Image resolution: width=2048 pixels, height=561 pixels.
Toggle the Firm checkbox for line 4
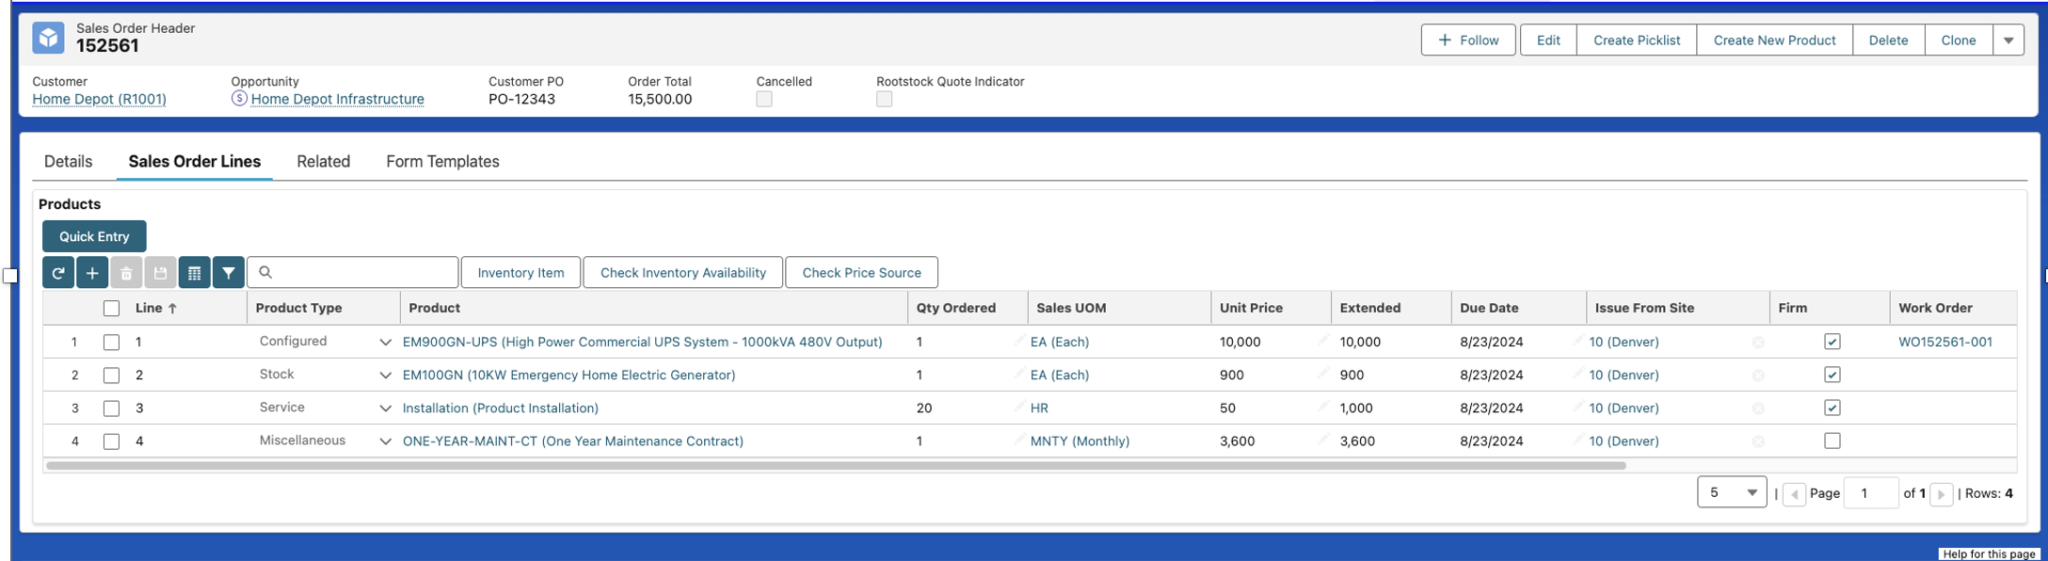tap(1832, 441)
